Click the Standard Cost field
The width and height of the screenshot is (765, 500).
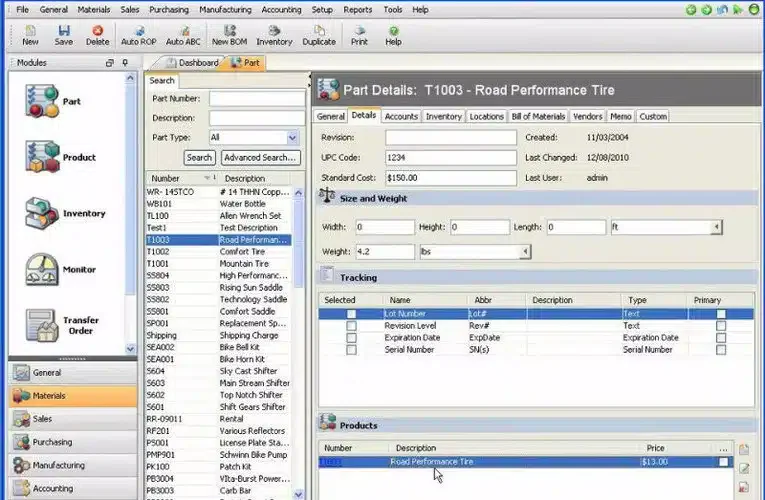[451, 178]
